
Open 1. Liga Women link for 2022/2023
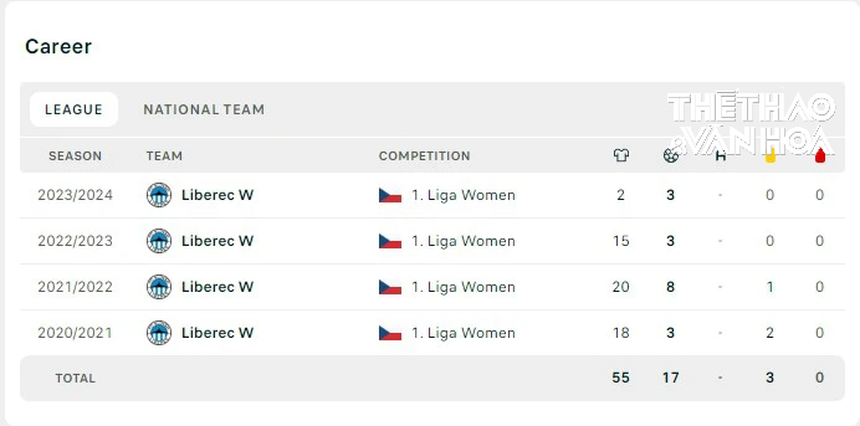pos(463,241)
